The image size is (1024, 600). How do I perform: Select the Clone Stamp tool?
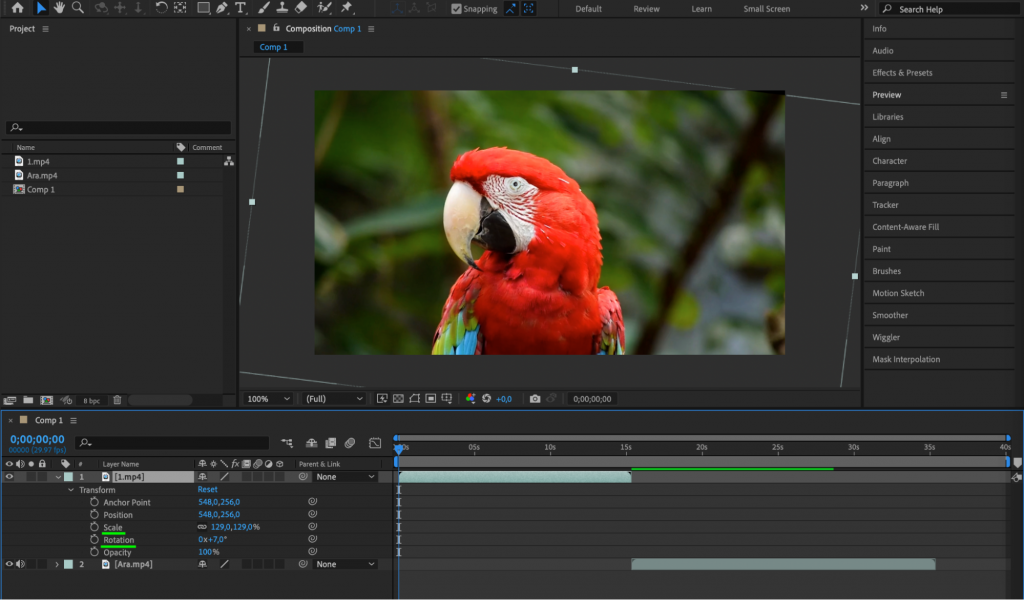[x=282, y=8]
